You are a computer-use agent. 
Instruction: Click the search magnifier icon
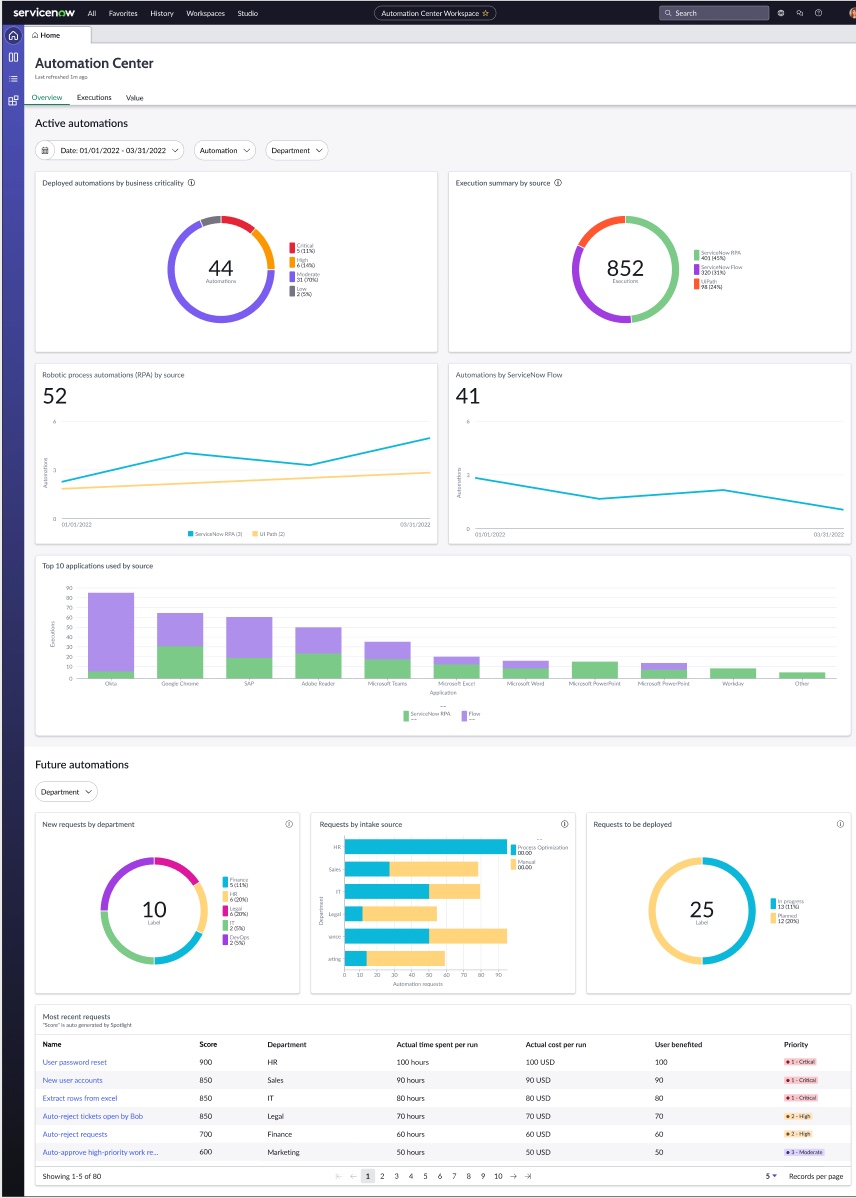[x=668, y=13]
